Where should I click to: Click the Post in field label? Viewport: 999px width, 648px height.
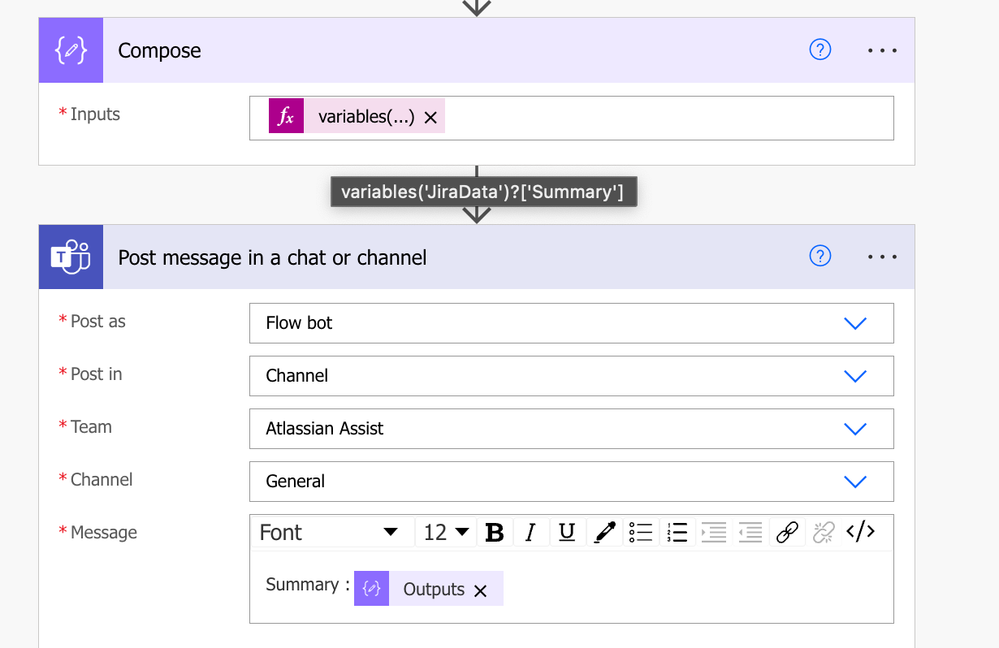tap(96, 375)
